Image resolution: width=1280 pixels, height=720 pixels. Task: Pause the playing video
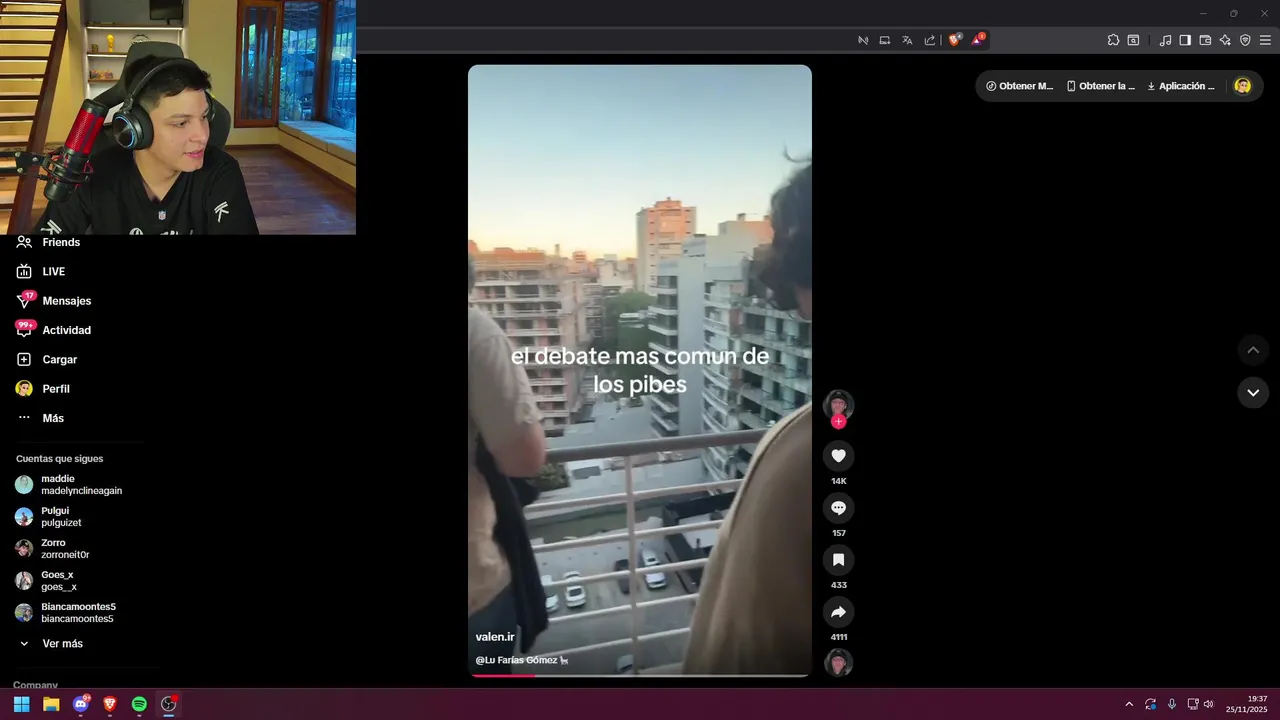[640, 370]
